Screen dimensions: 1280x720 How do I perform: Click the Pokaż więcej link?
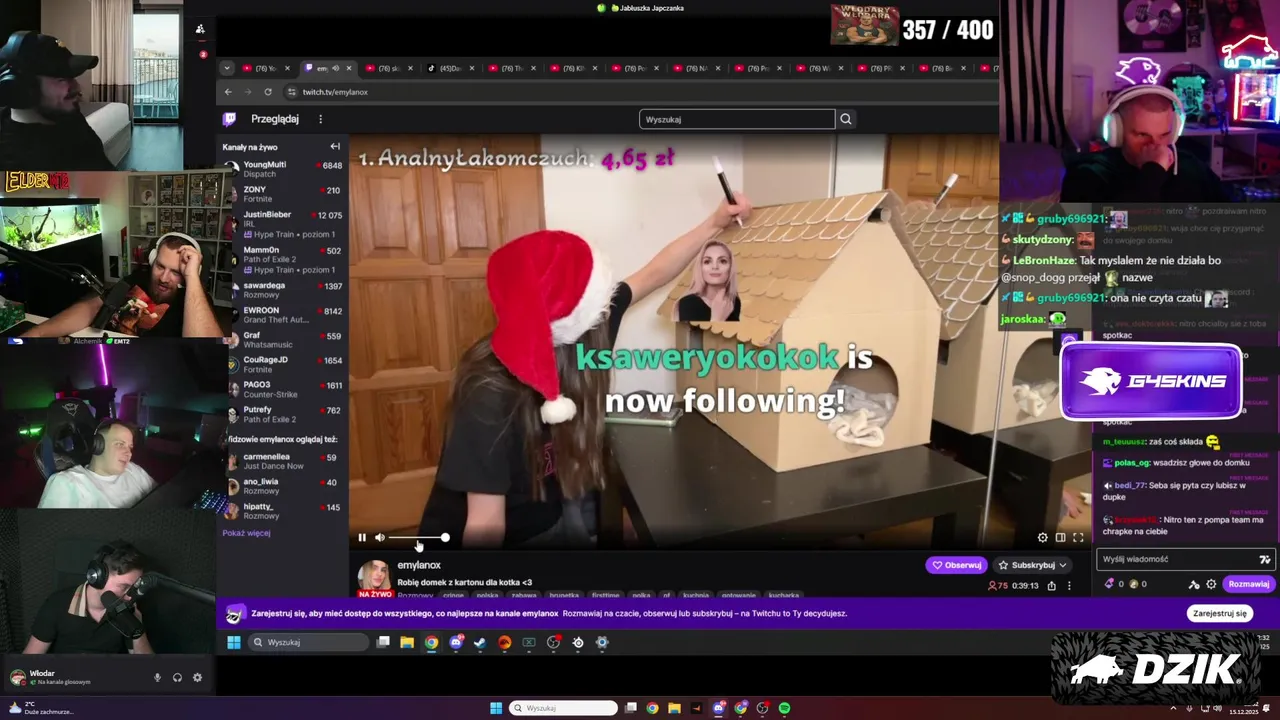pos(246,533)
